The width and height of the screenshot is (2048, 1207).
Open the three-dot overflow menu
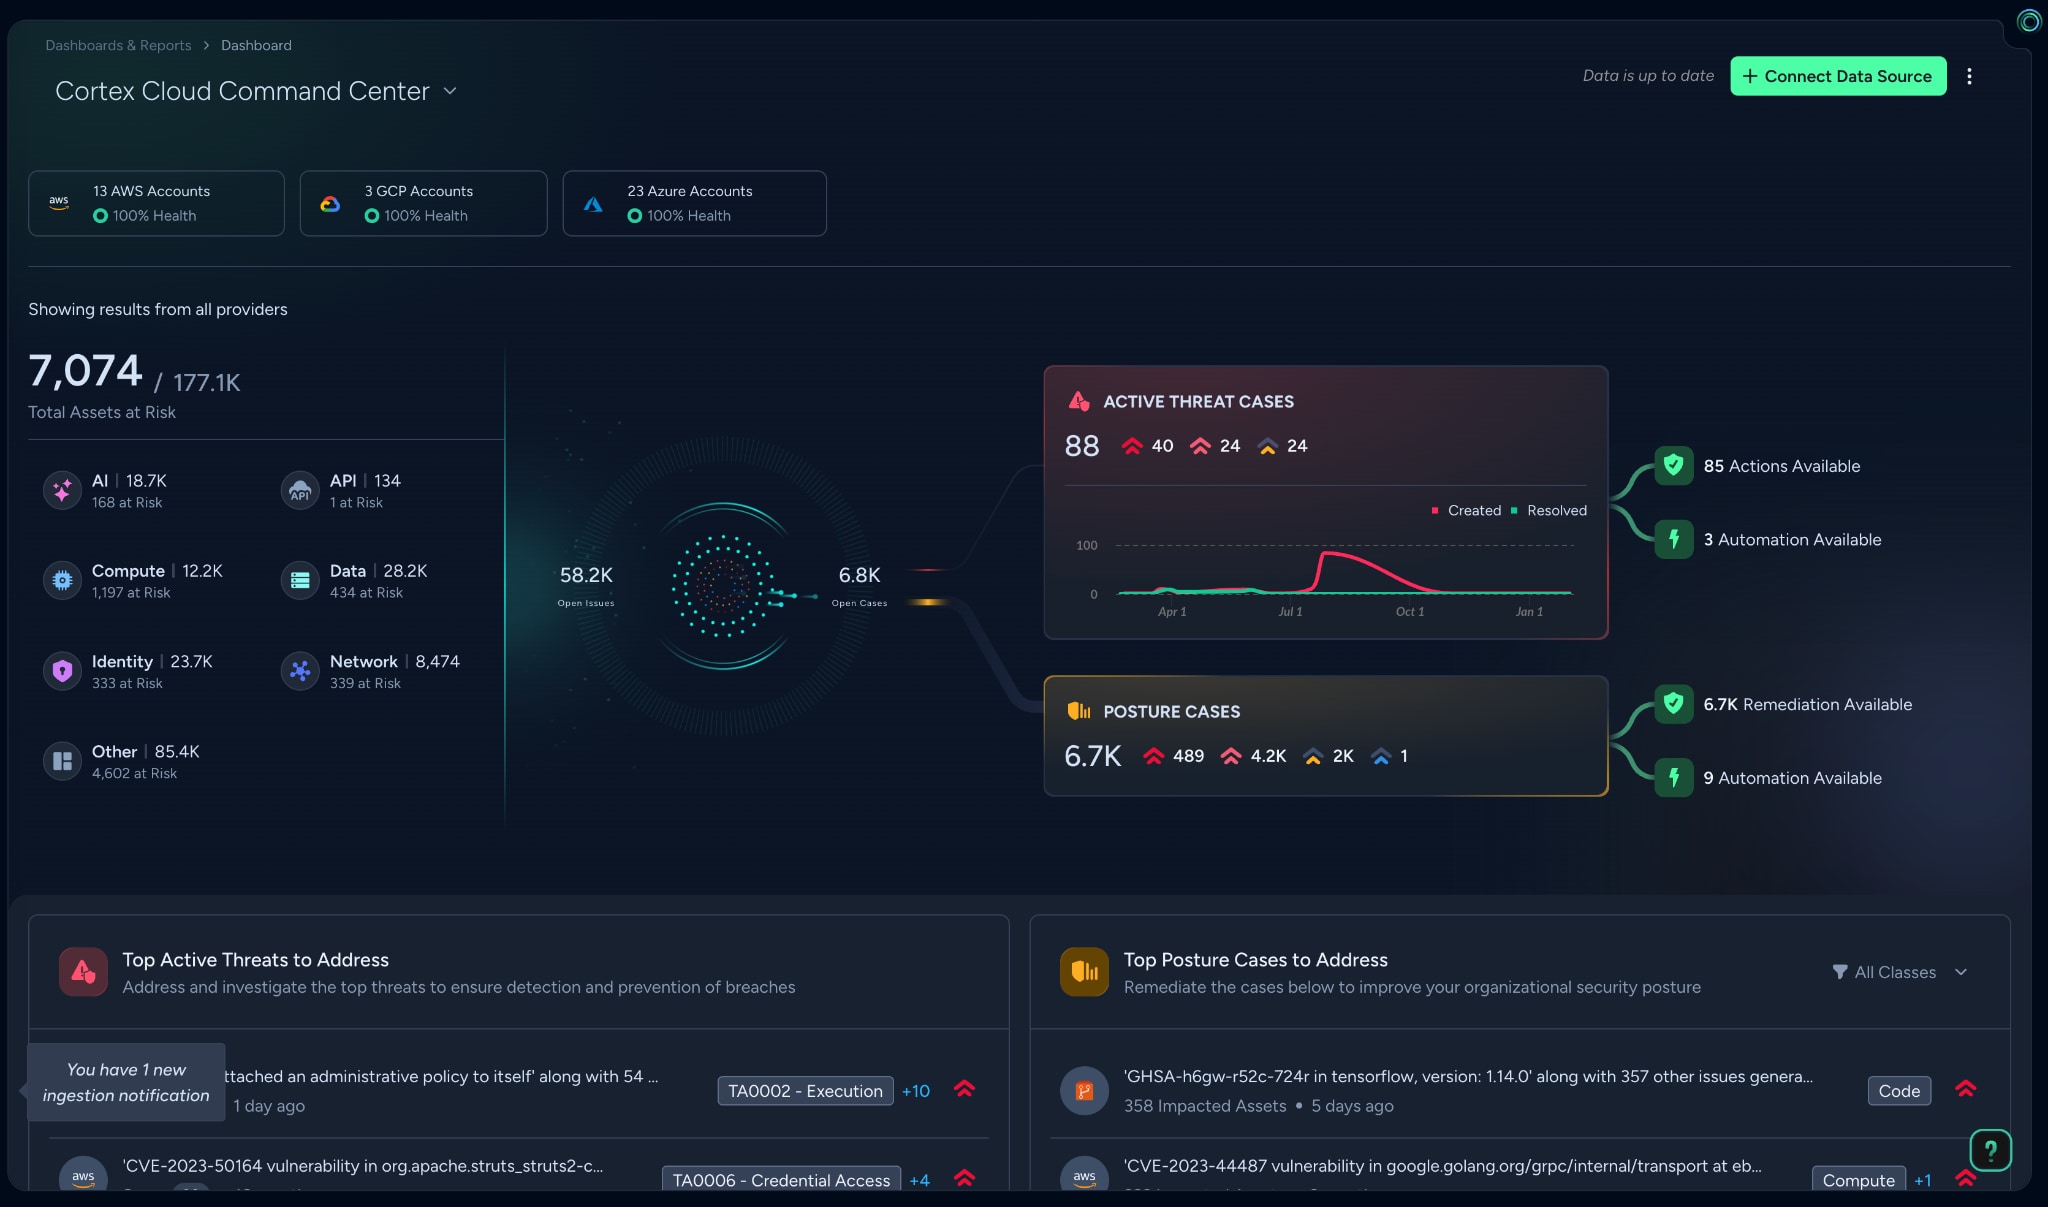[1970, 76]
